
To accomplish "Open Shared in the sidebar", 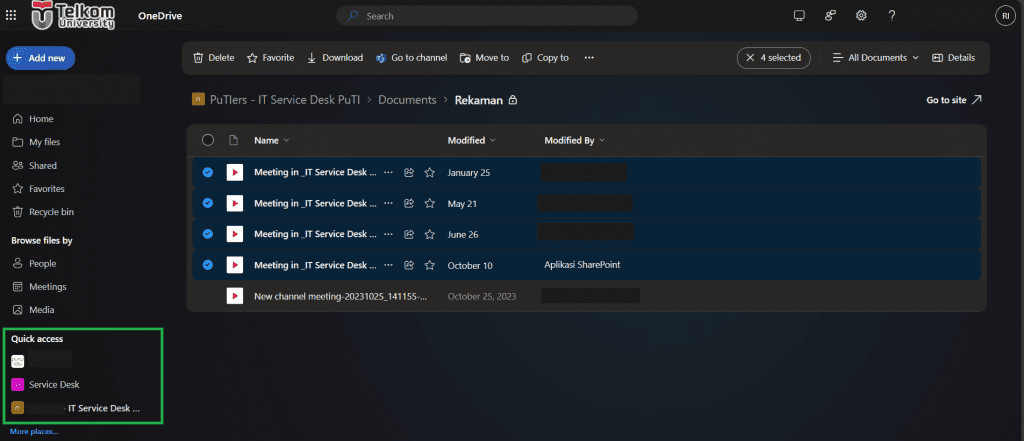I will pyautogui.click(x=35, y=166).
